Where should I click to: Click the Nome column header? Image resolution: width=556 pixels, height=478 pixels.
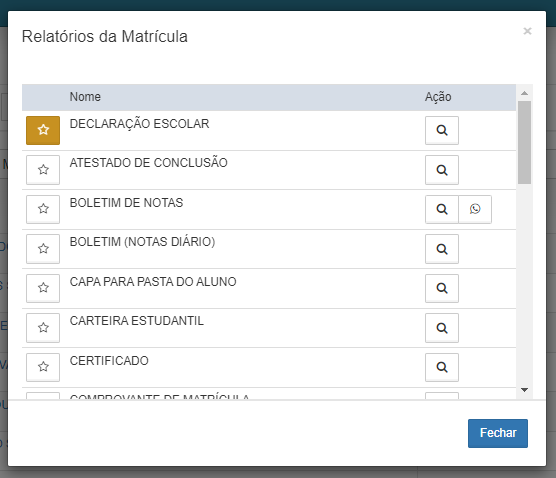[x=85, y=97]
